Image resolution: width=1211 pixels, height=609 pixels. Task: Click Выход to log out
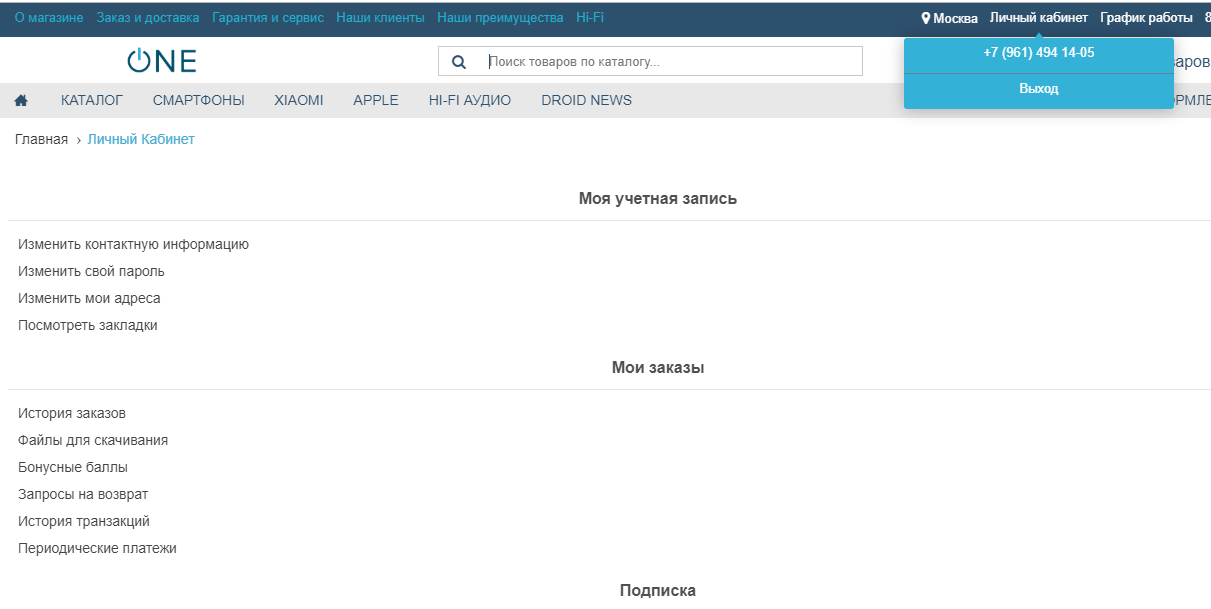(1038, 89)
